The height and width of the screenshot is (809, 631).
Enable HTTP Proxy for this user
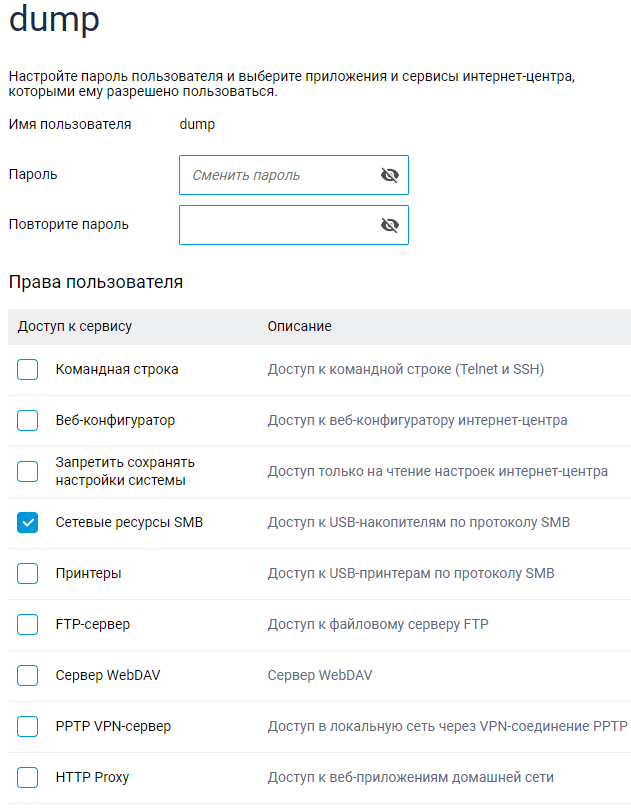27,776
